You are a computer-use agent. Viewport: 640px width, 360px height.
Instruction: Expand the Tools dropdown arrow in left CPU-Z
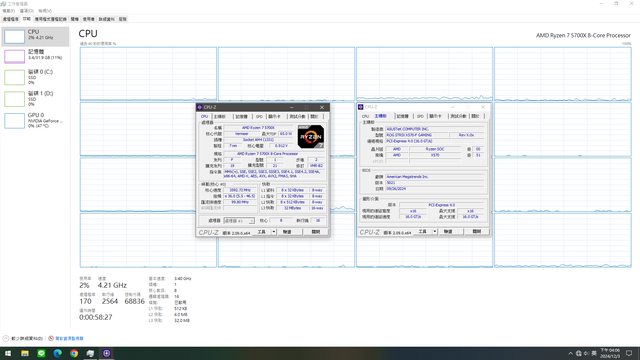click(273, 232)
